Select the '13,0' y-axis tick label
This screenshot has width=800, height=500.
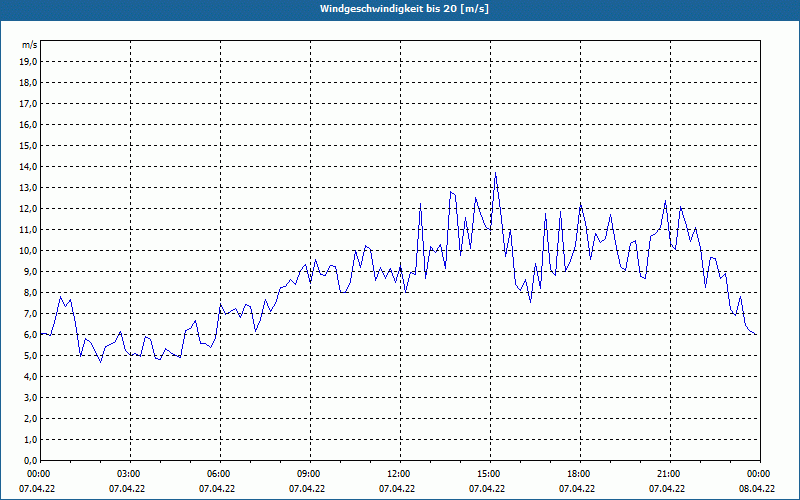[29, 188]
